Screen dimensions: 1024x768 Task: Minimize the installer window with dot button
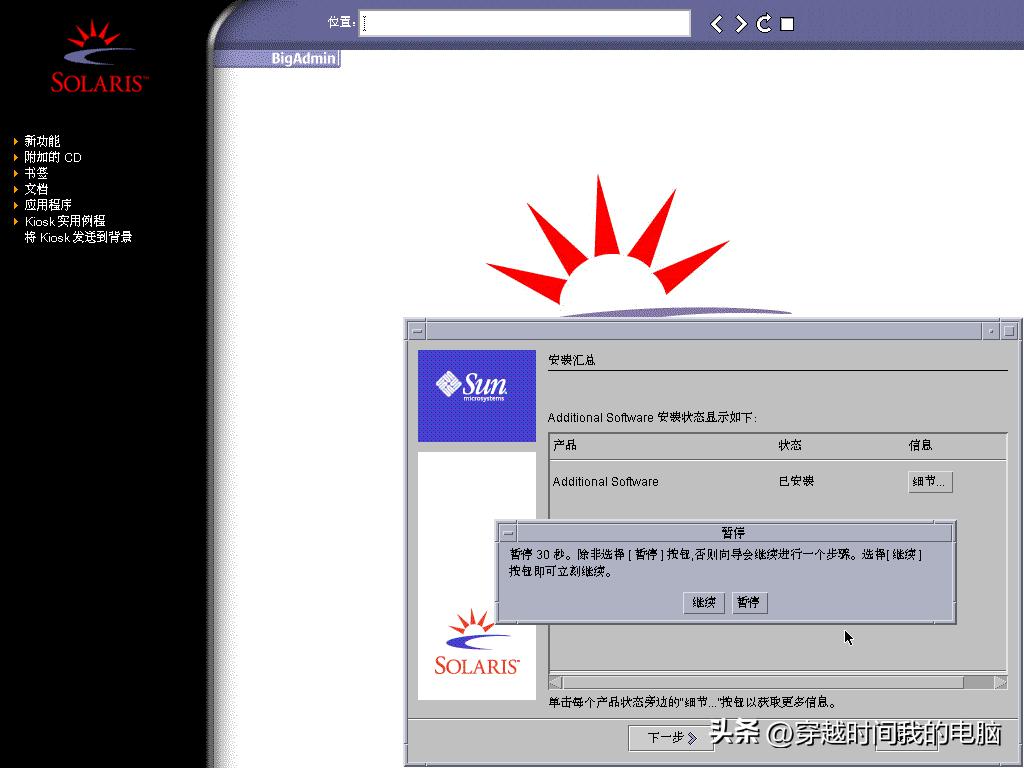991,331
